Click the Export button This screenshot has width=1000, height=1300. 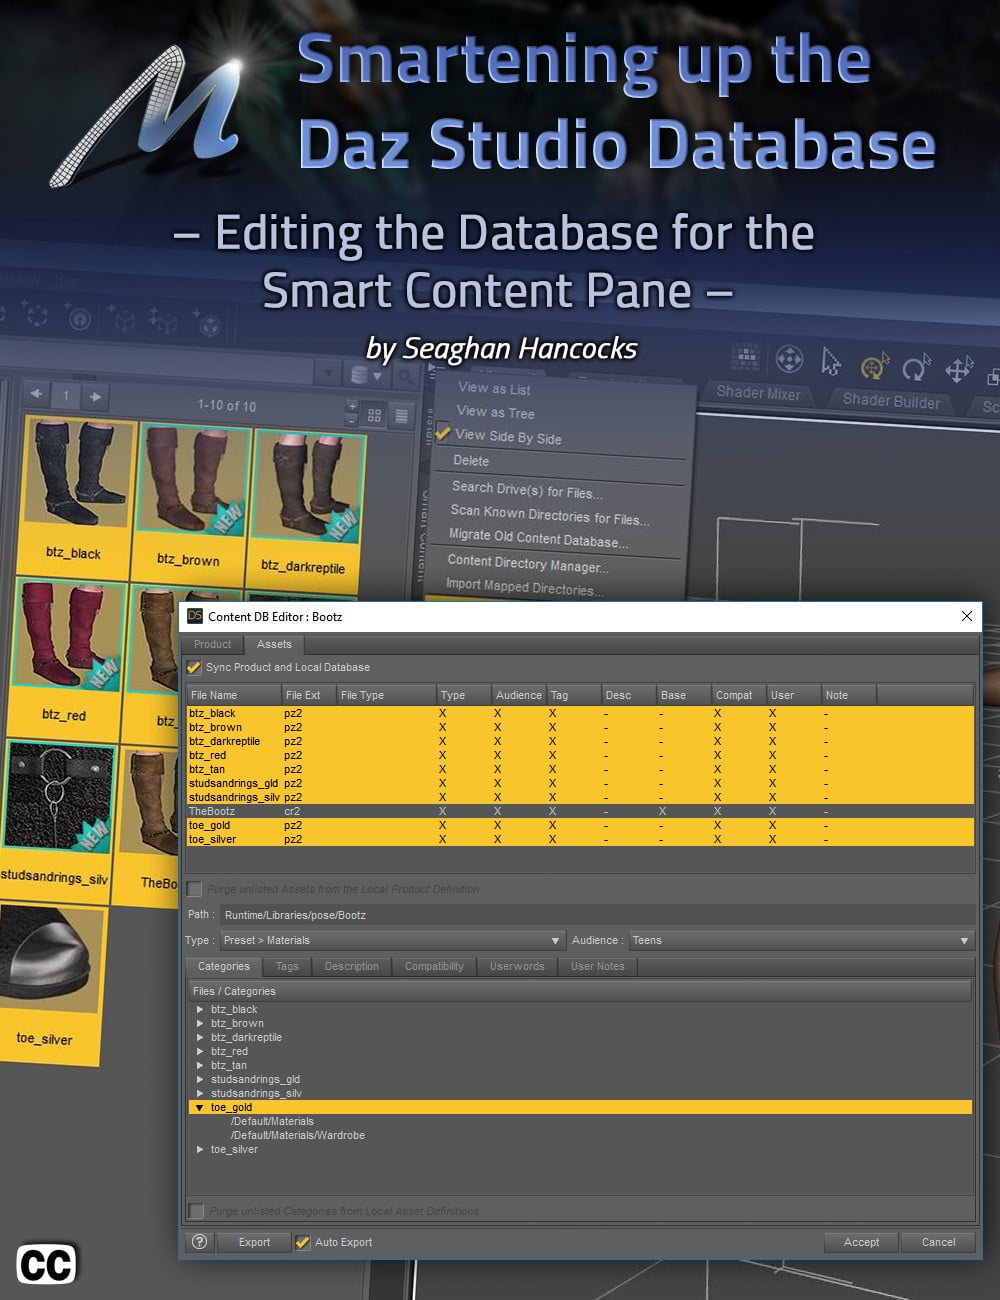coord(254,1242)
